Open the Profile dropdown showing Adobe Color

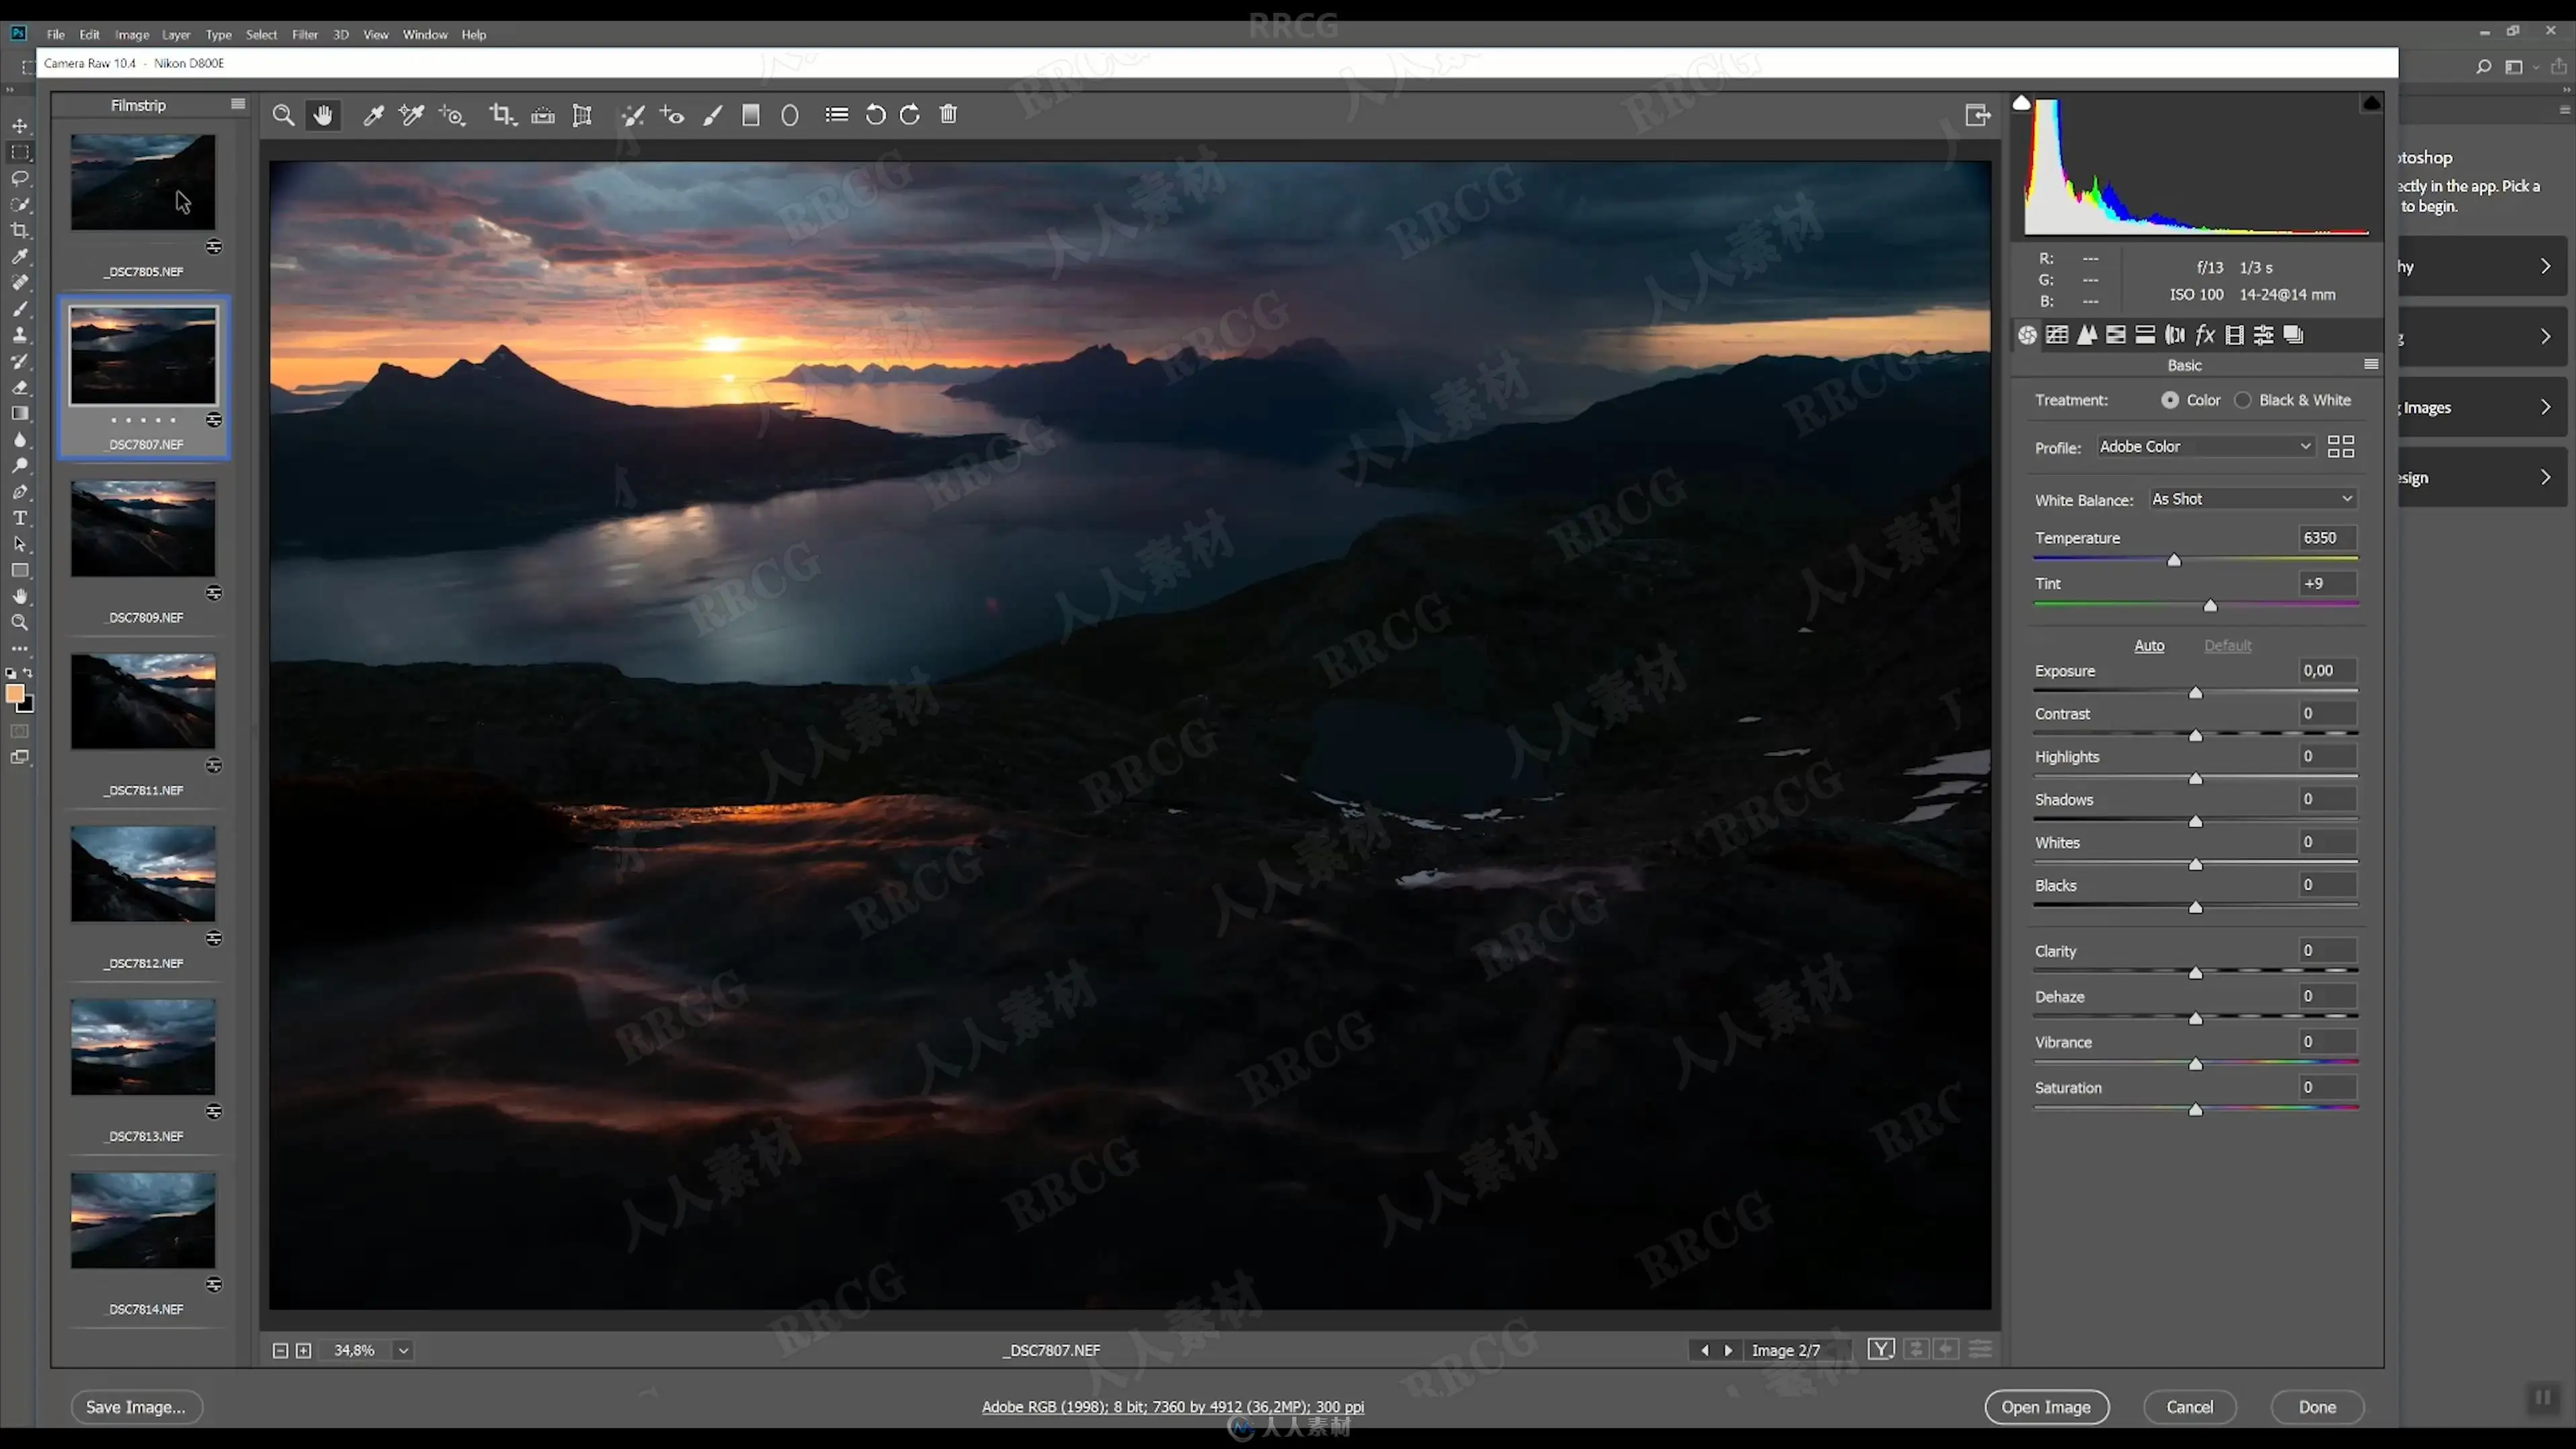pos(2204,447)
